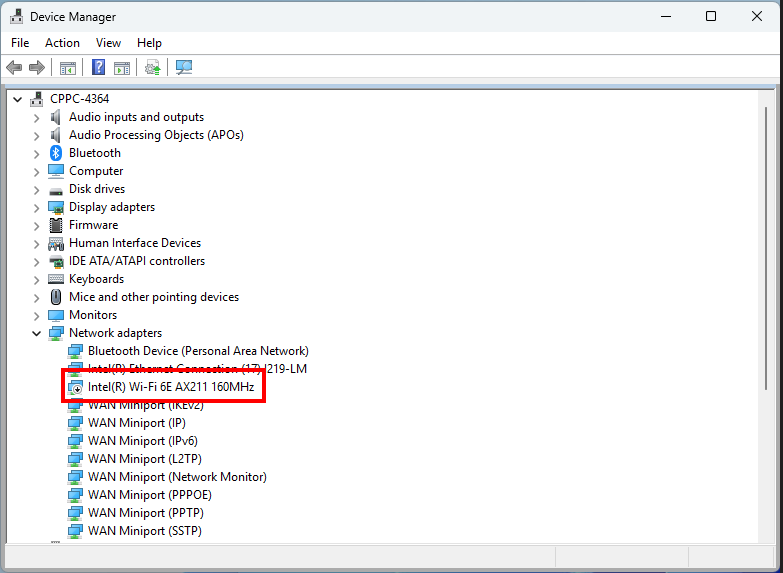Collapse the CPPC-4364 root node
Screen dimensions: 783x573
(x=18, y=99)
